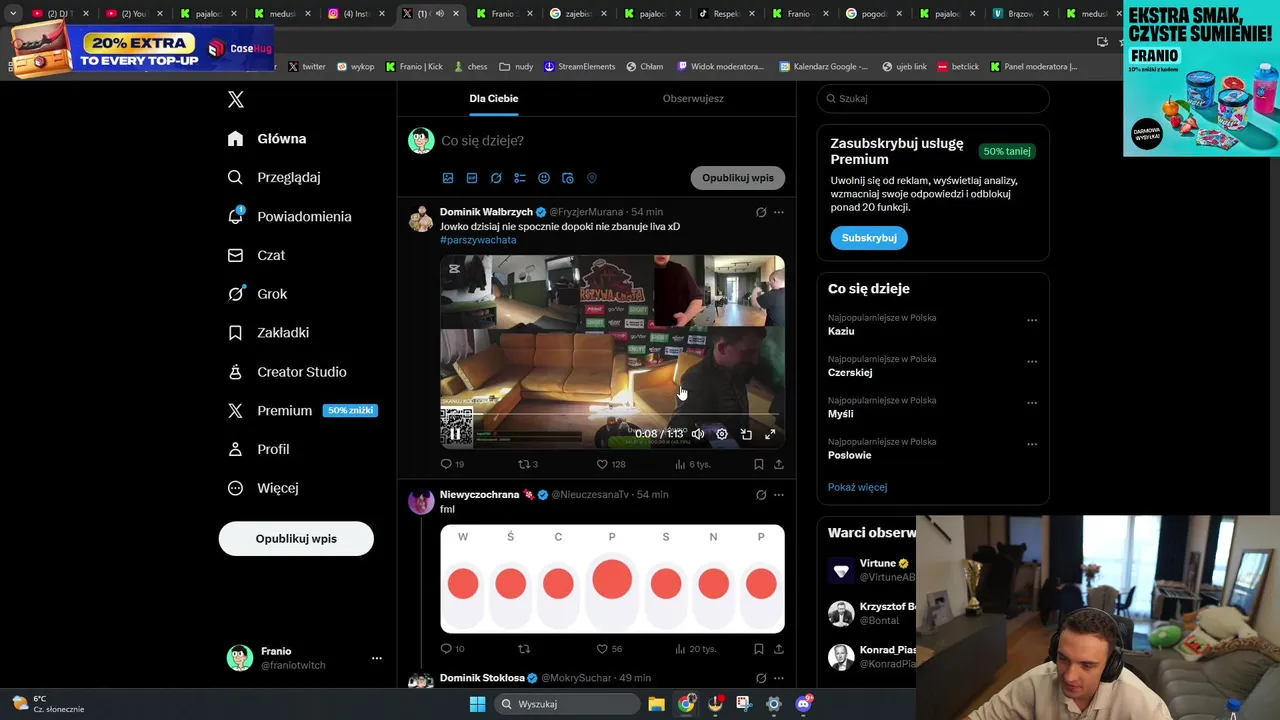Viewport: 1280px width, 720px height.
Task: Bookmark the Niewyczochrana post
Action: coord(759,649)
